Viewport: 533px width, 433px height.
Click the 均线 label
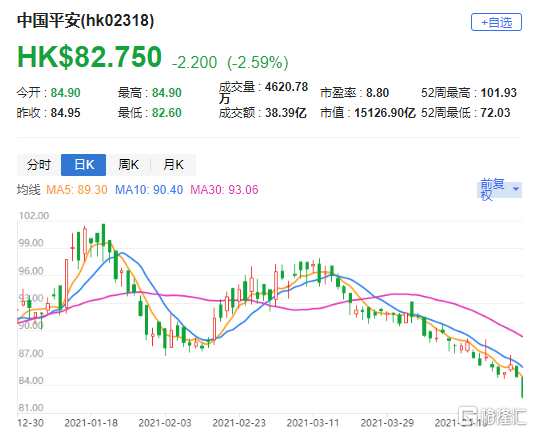[29, 190]
